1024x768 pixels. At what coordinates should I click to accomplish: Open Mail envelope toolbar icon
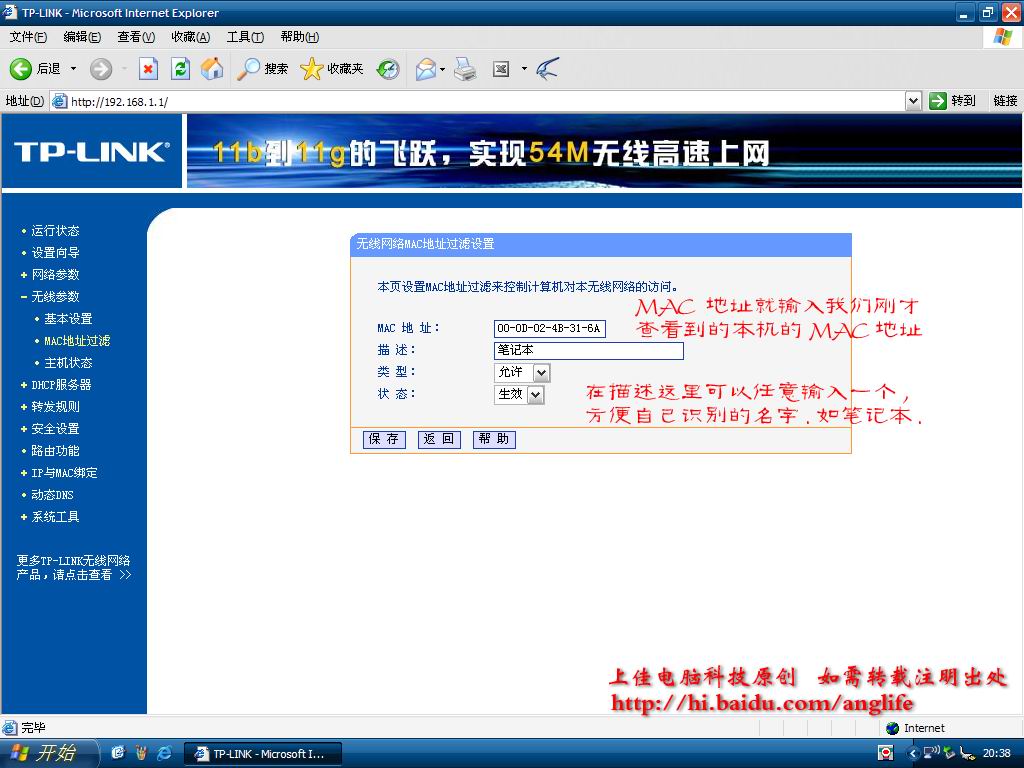click(426, 69)
